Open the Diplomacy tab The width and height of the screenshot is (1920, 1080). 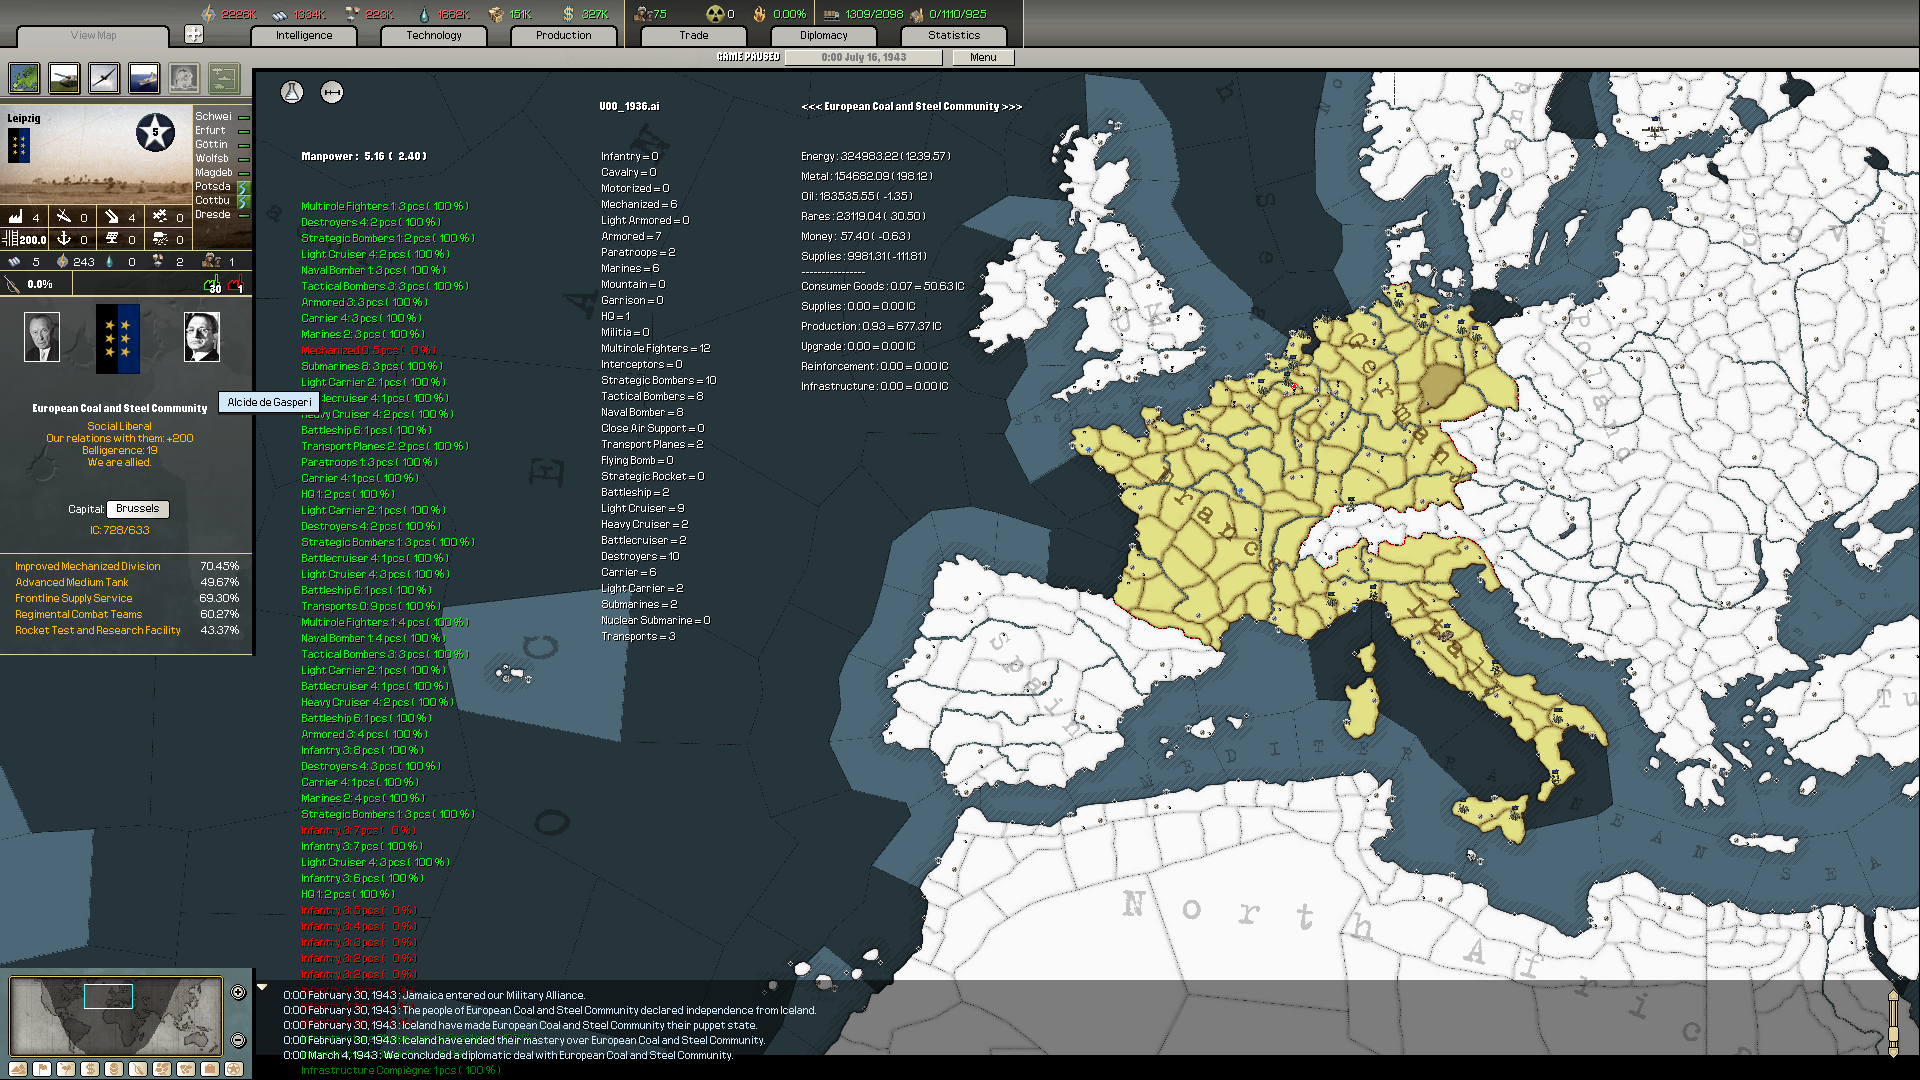tap(823, 35)
